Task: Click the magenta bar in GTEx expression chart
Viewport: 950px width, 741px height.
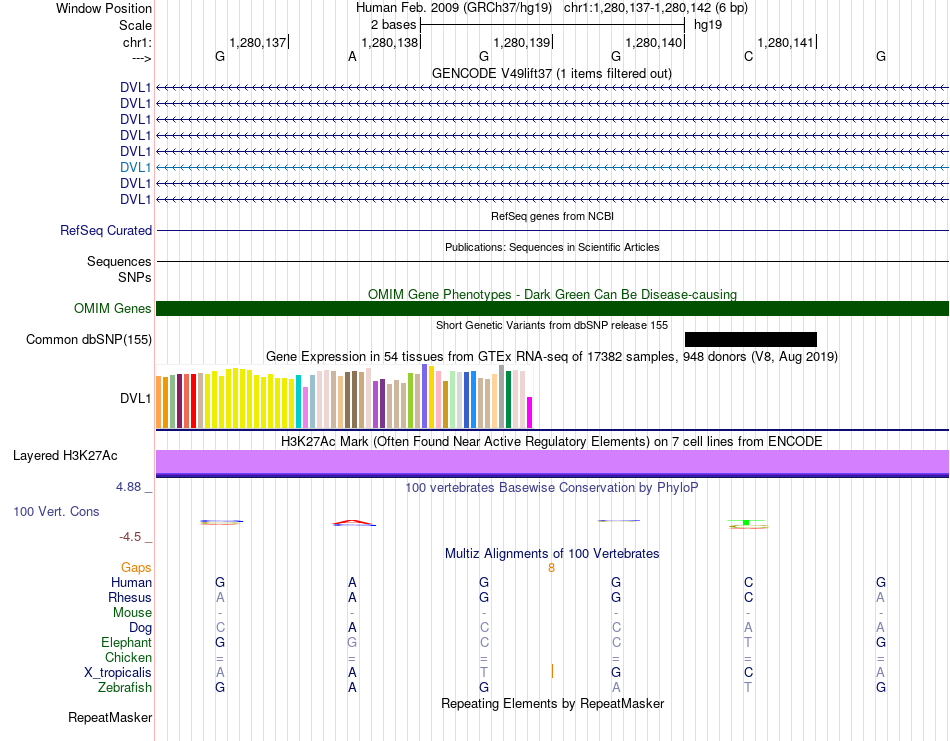Action: click(x=530, y=413)
